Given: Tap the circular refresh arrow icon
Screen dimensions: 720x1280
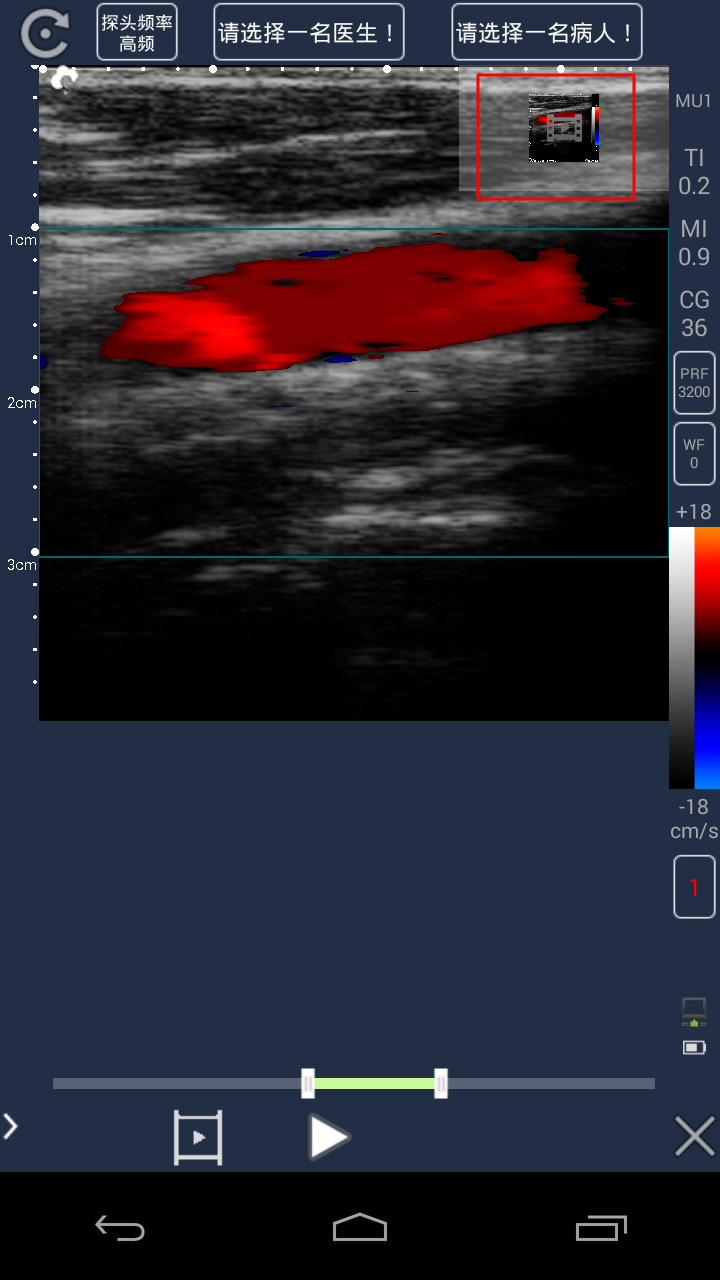Looking at the screenshot, I should click(45, 34).
